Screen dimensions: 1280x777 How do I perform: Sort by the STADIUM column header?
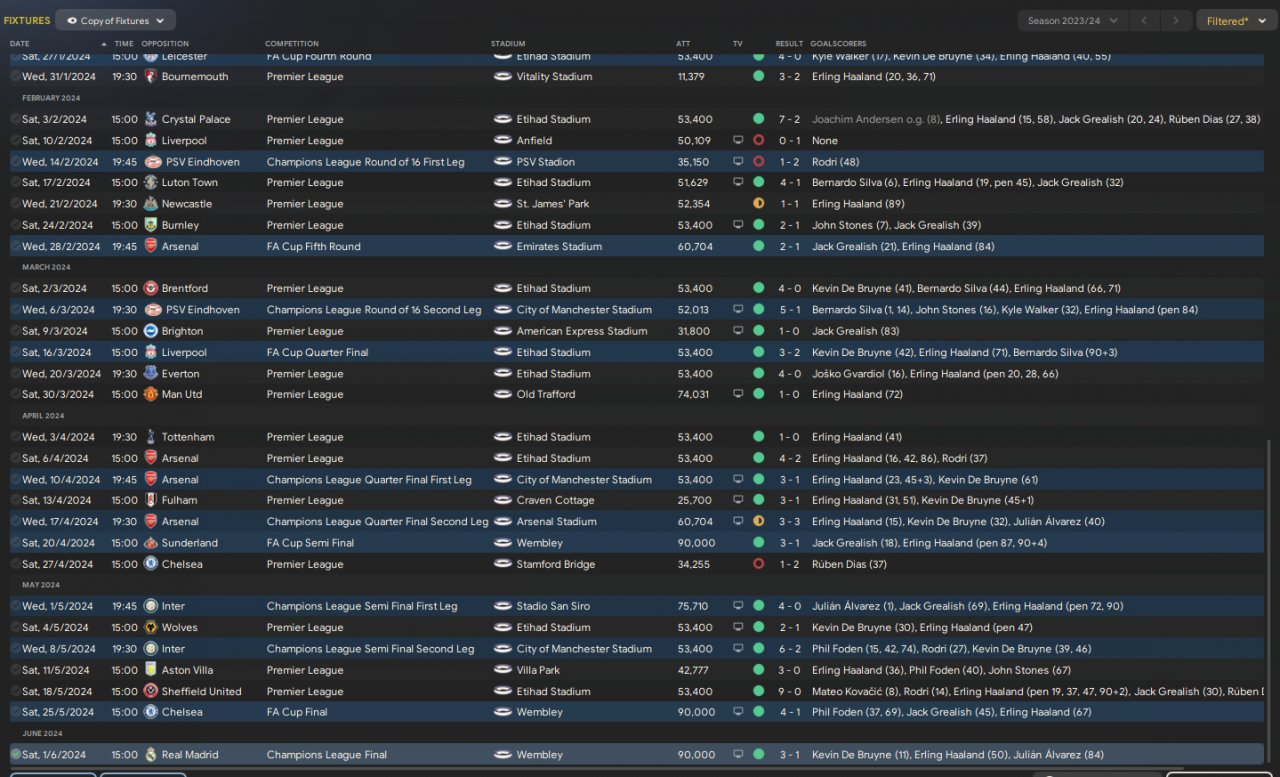click(508, 44)
